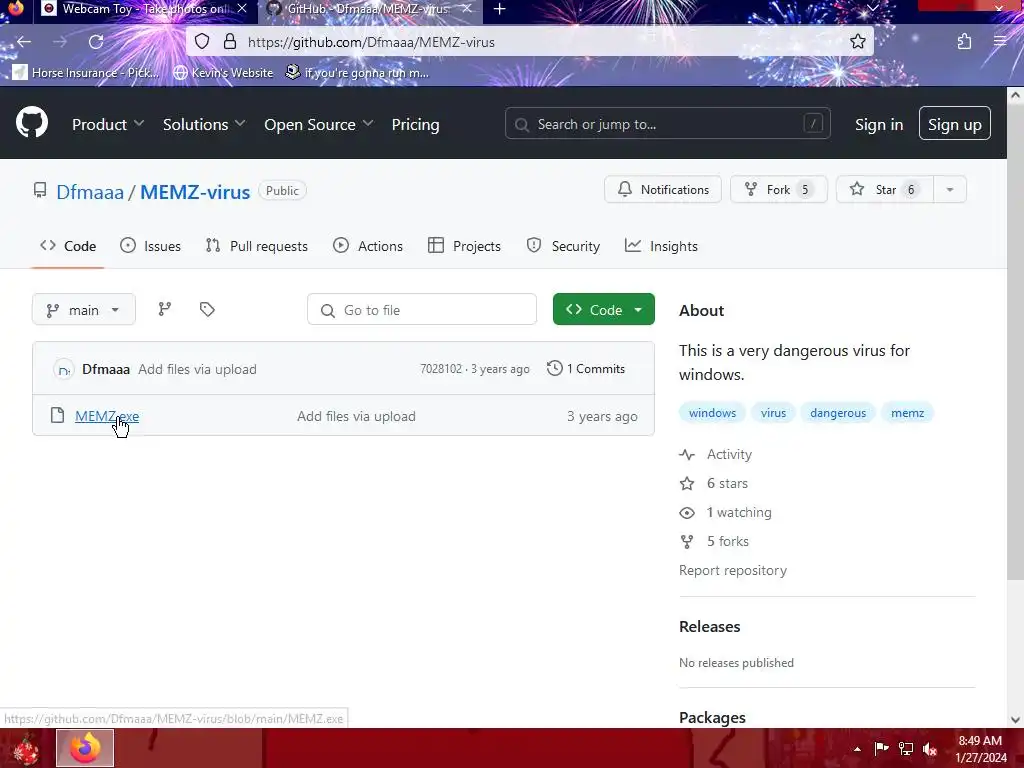Focus the Search or jump to field
The image size is (1024, 768).
[x=667, y=123]
